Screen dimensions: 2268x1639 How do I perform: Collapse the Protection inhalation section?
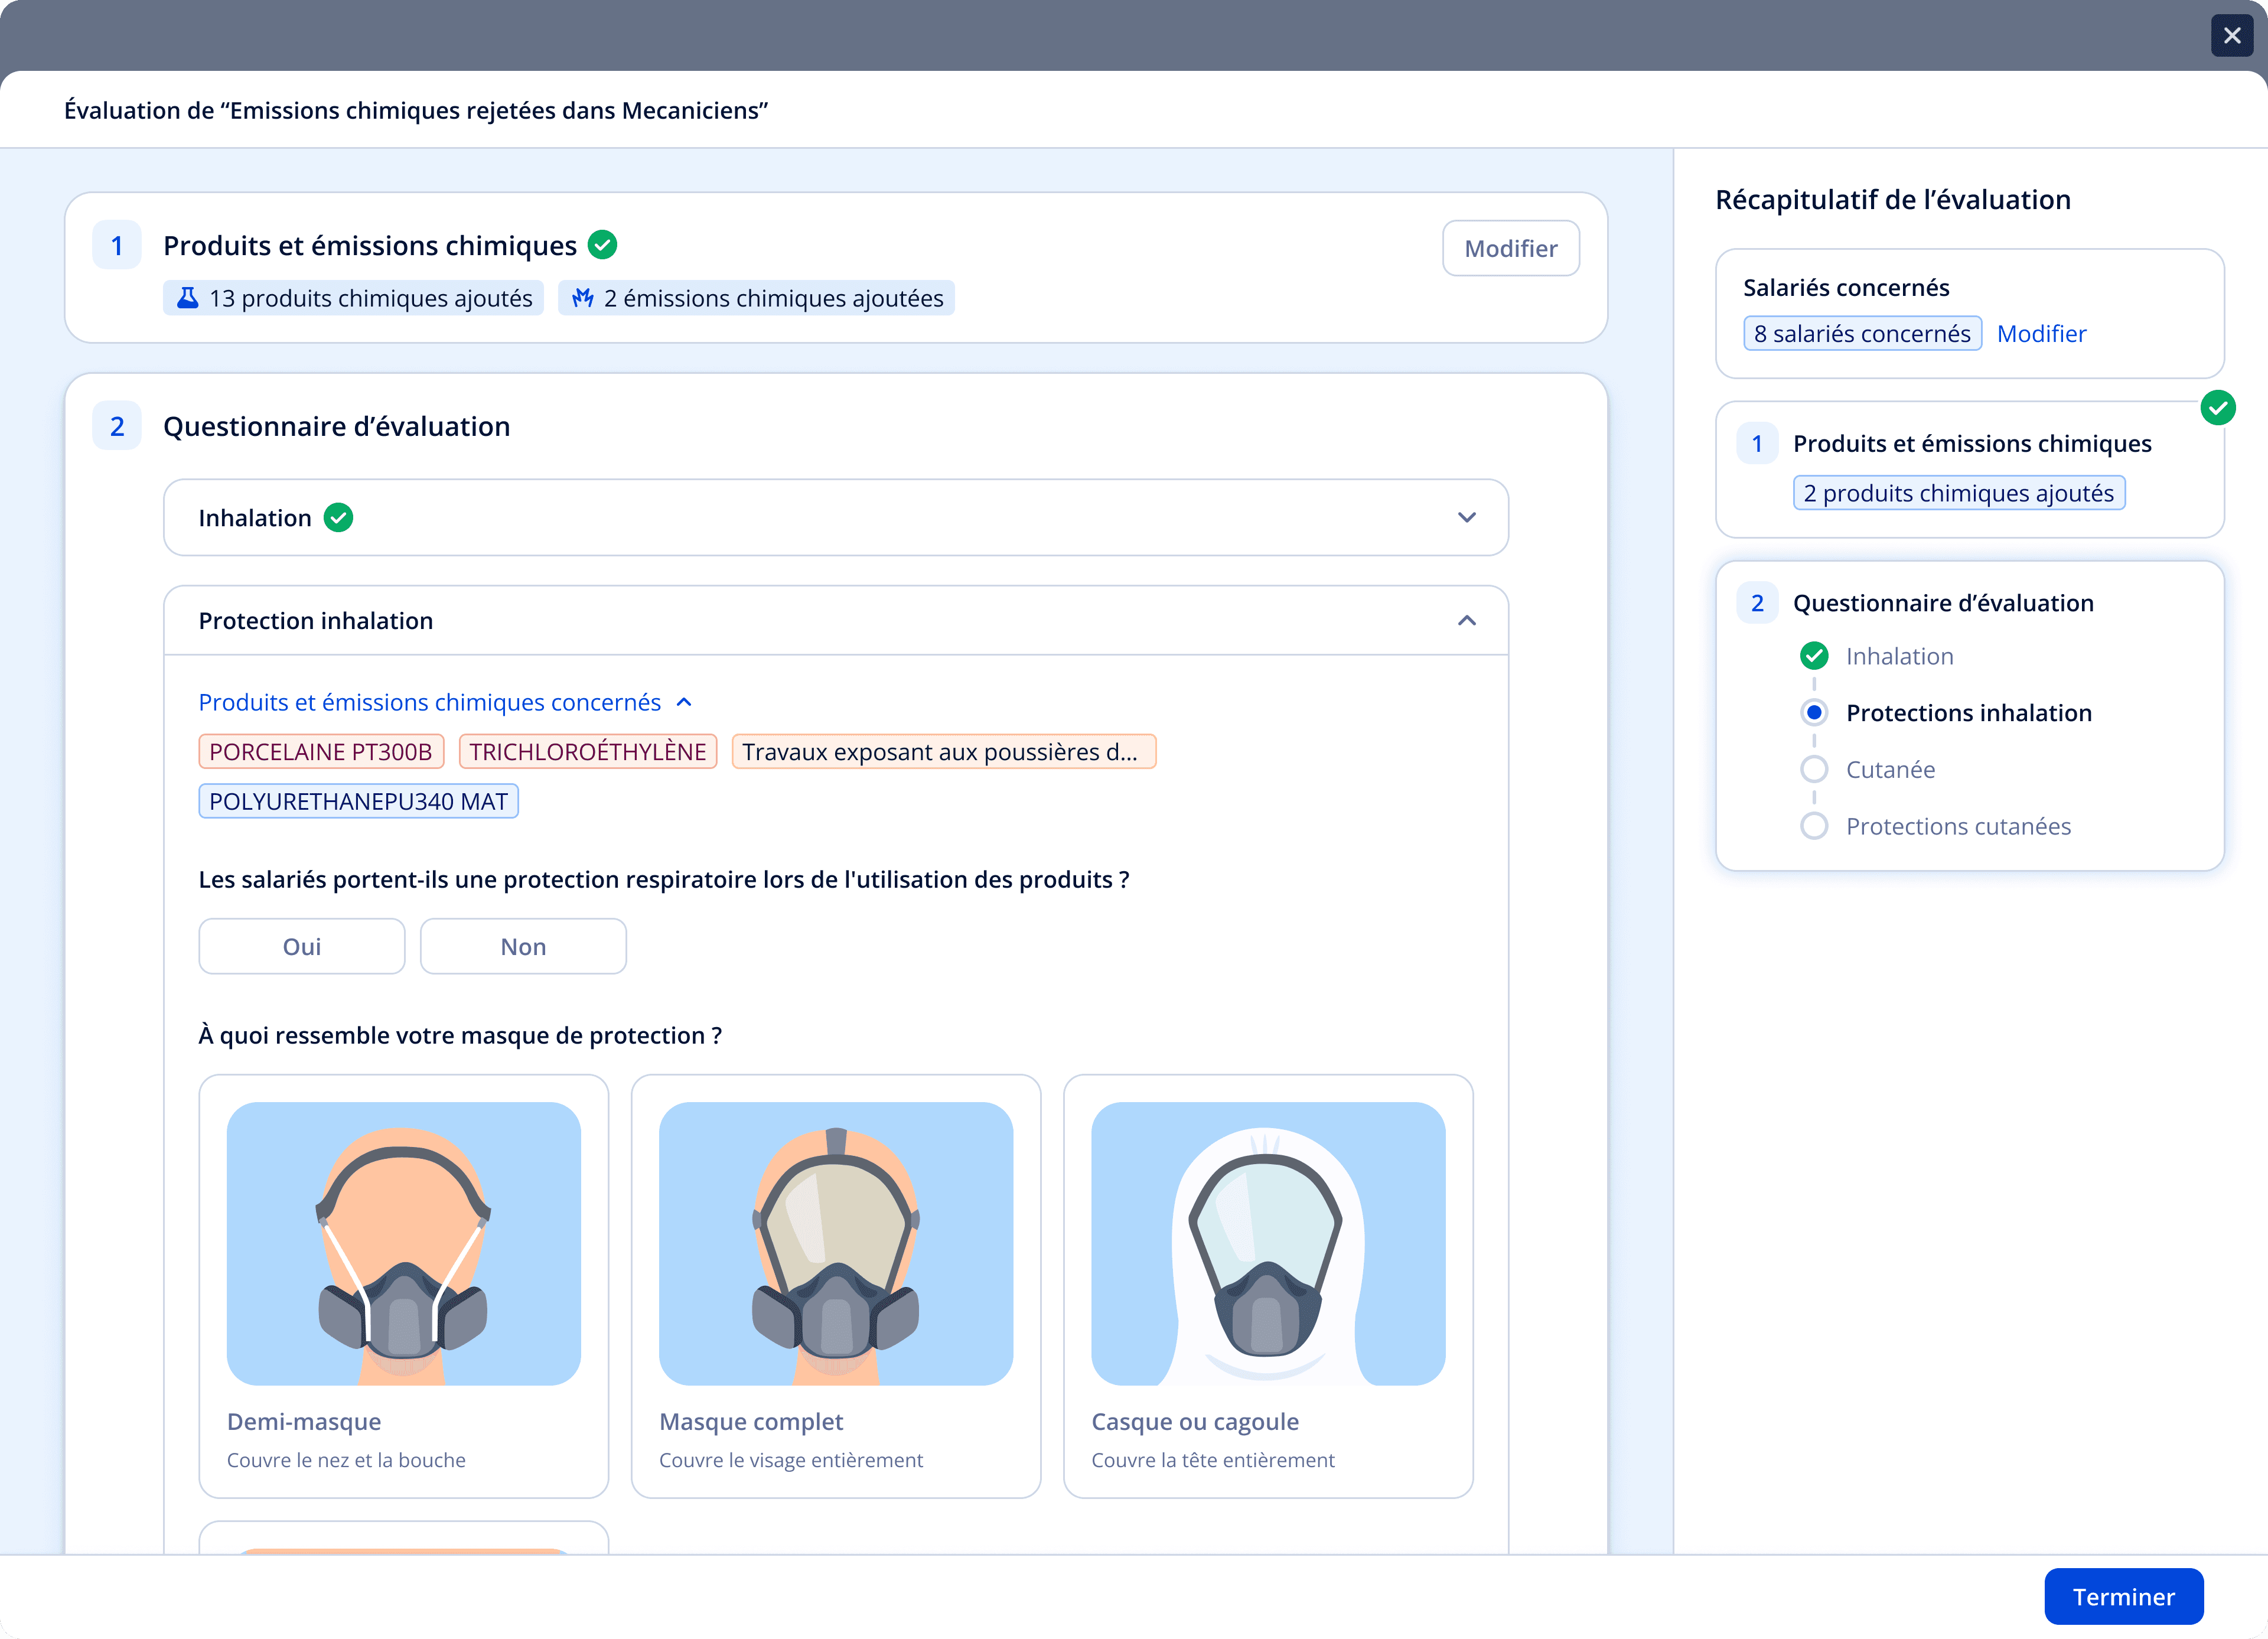click(1466, 621)
